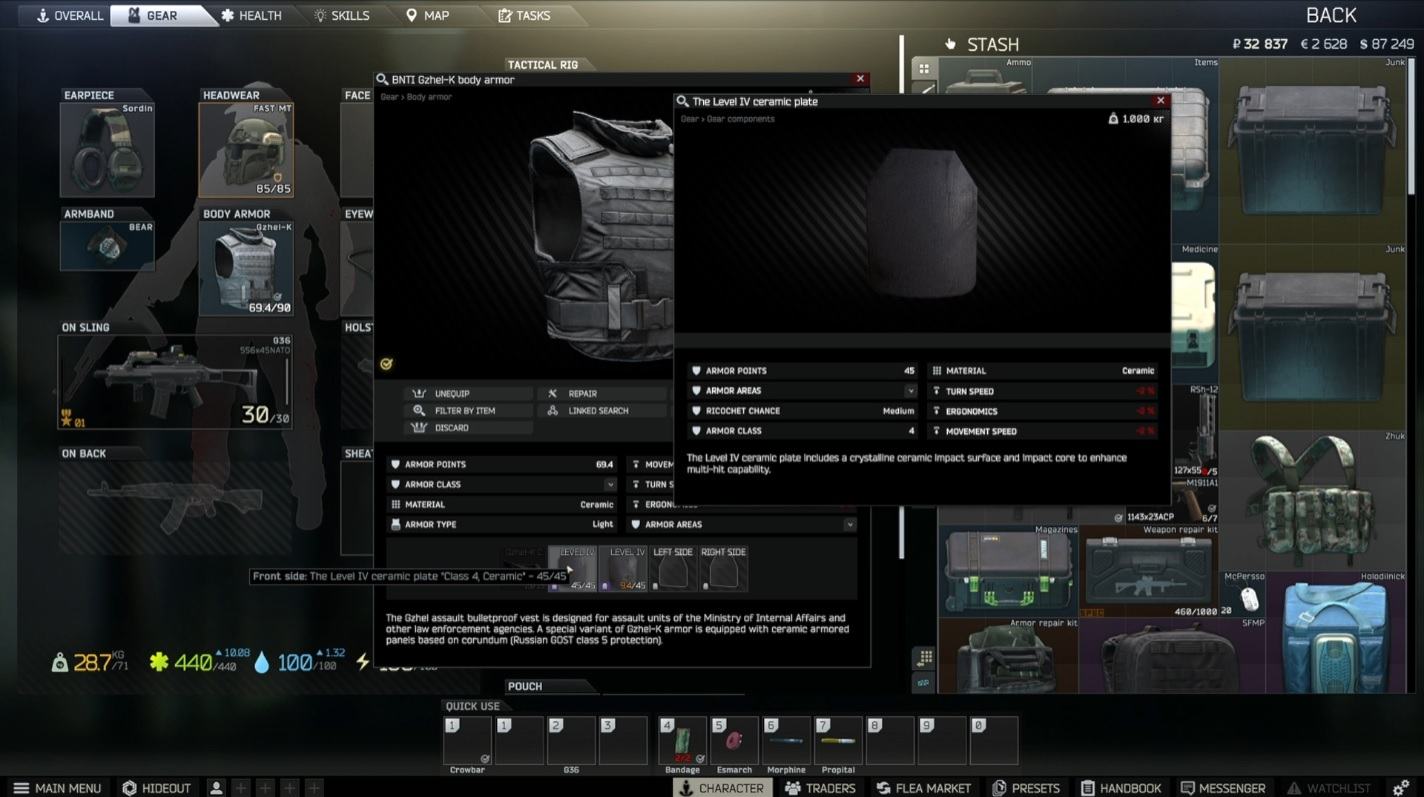Click the magnifier icon in Gzhel-K title bar
The image size is (1424, 797).
[x=382, y=80]
